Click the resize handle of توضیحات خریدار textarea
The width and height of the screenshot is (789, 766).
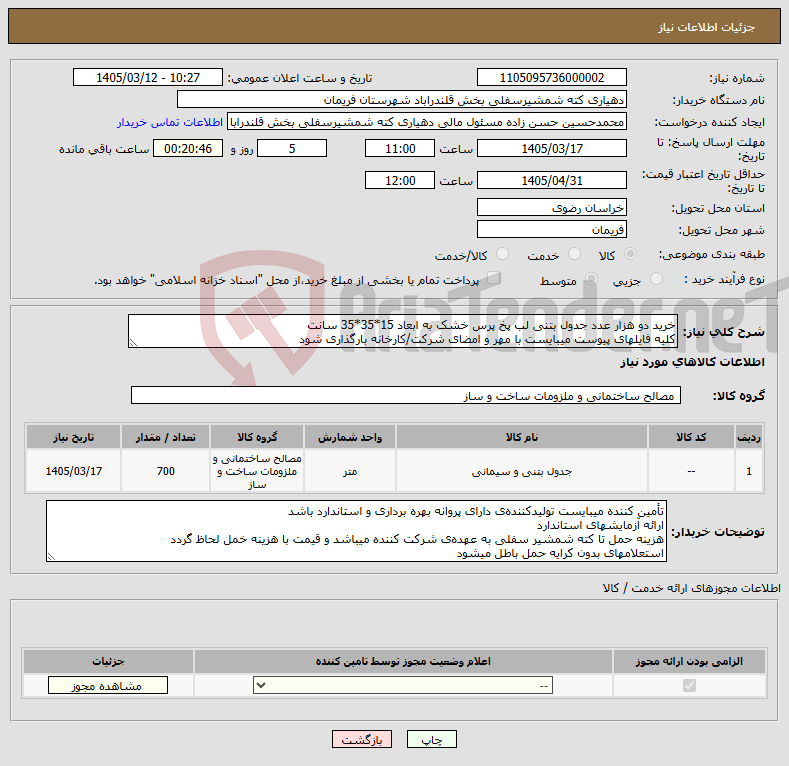pyautogui.click(x=51, y=557)
